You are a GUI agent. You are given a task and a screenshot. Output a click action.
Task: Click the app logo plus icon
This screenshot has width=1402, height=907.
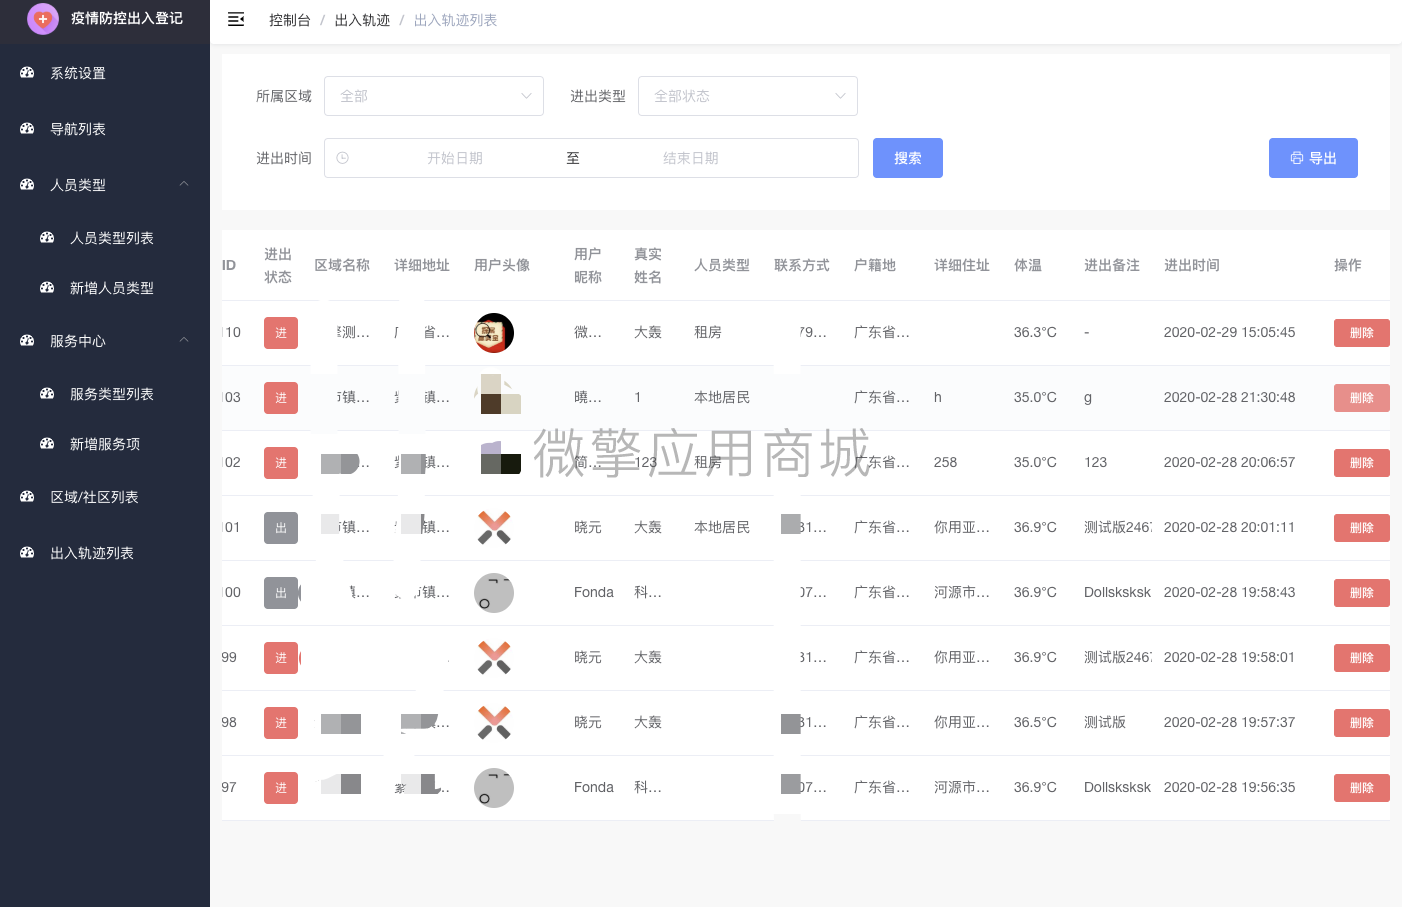point(43,19)
